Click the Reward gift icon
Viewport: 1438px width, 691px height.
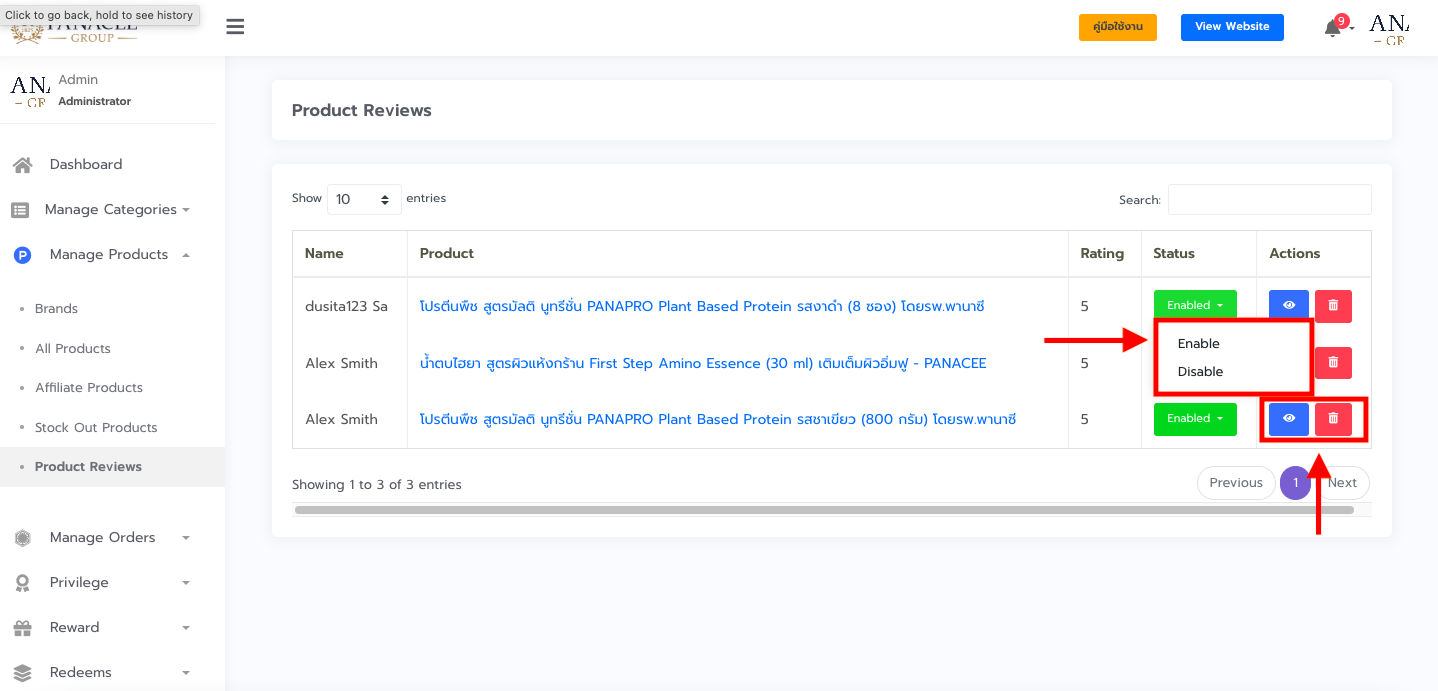(22, 628)
